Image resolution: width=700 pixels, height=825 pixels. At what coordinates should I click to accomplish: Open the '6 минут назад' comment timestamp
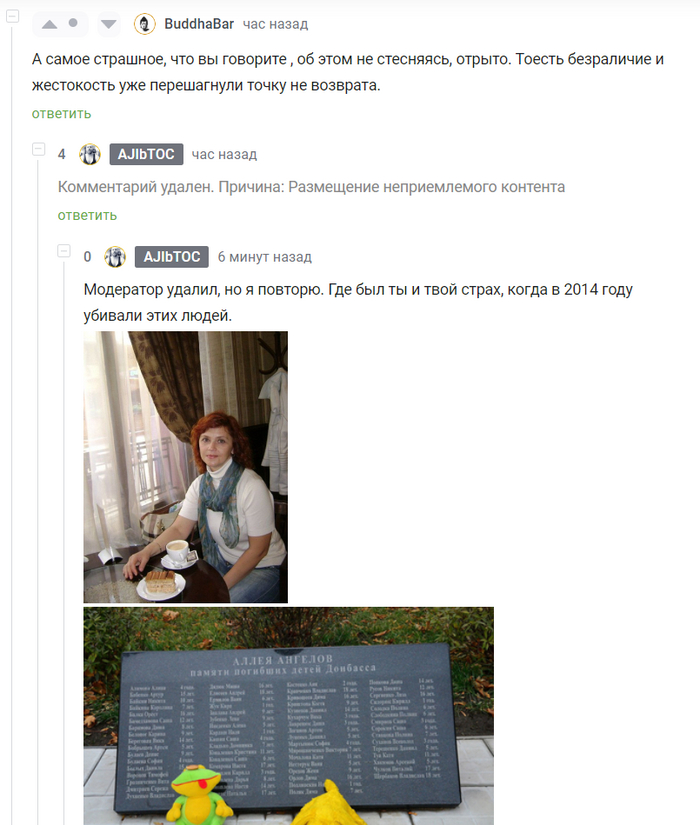click(x=265, y=257)
